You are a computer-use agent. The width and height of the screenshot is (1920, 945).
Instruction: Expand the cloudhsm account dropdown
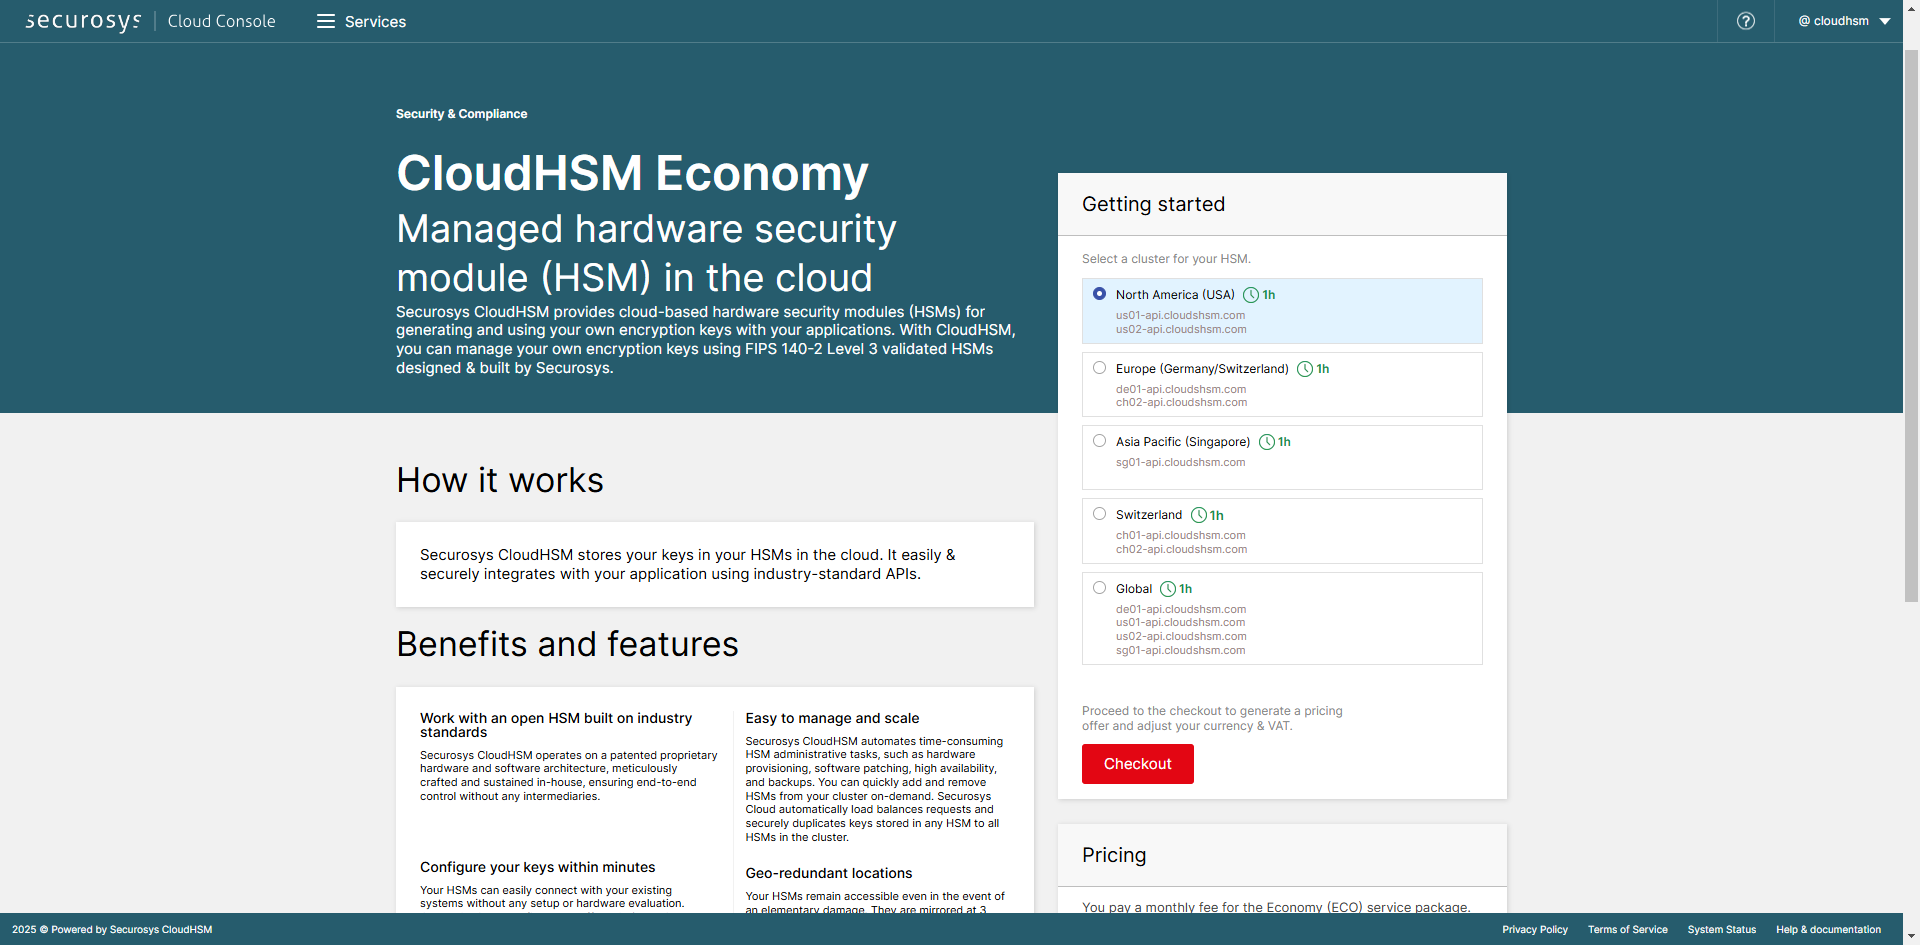[1843, 21]
